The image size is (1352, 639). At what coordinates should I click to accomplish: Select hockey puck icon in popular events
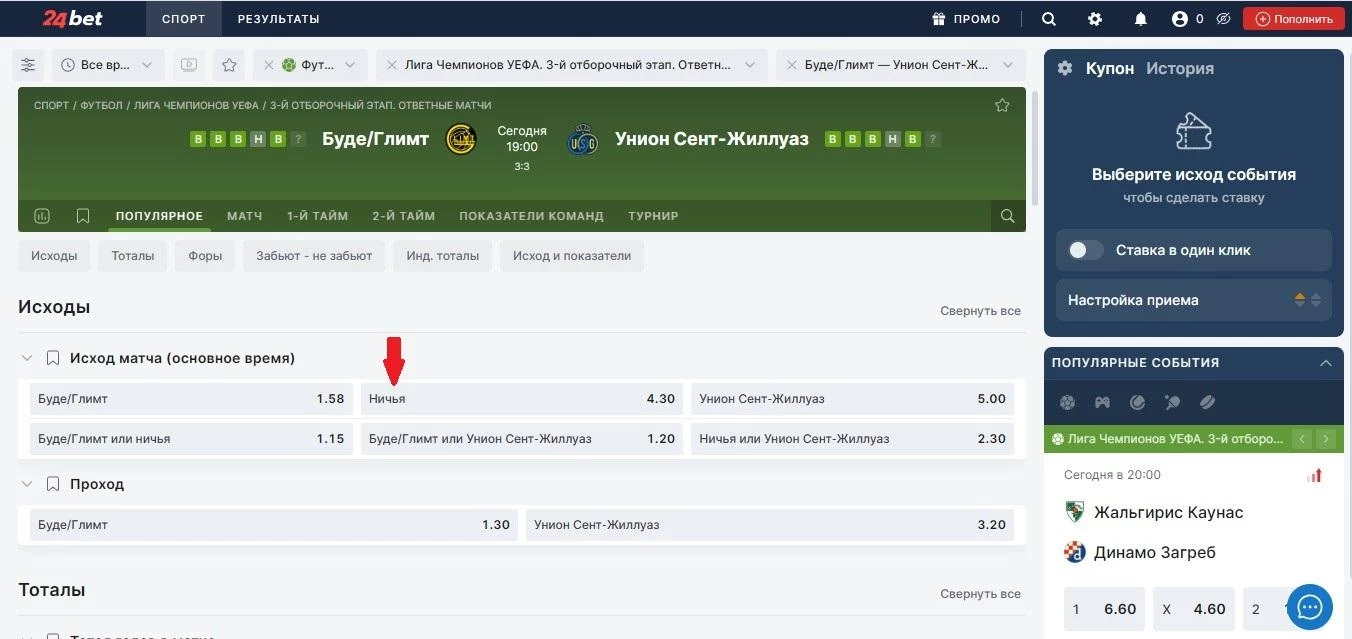pos(1207,402)
